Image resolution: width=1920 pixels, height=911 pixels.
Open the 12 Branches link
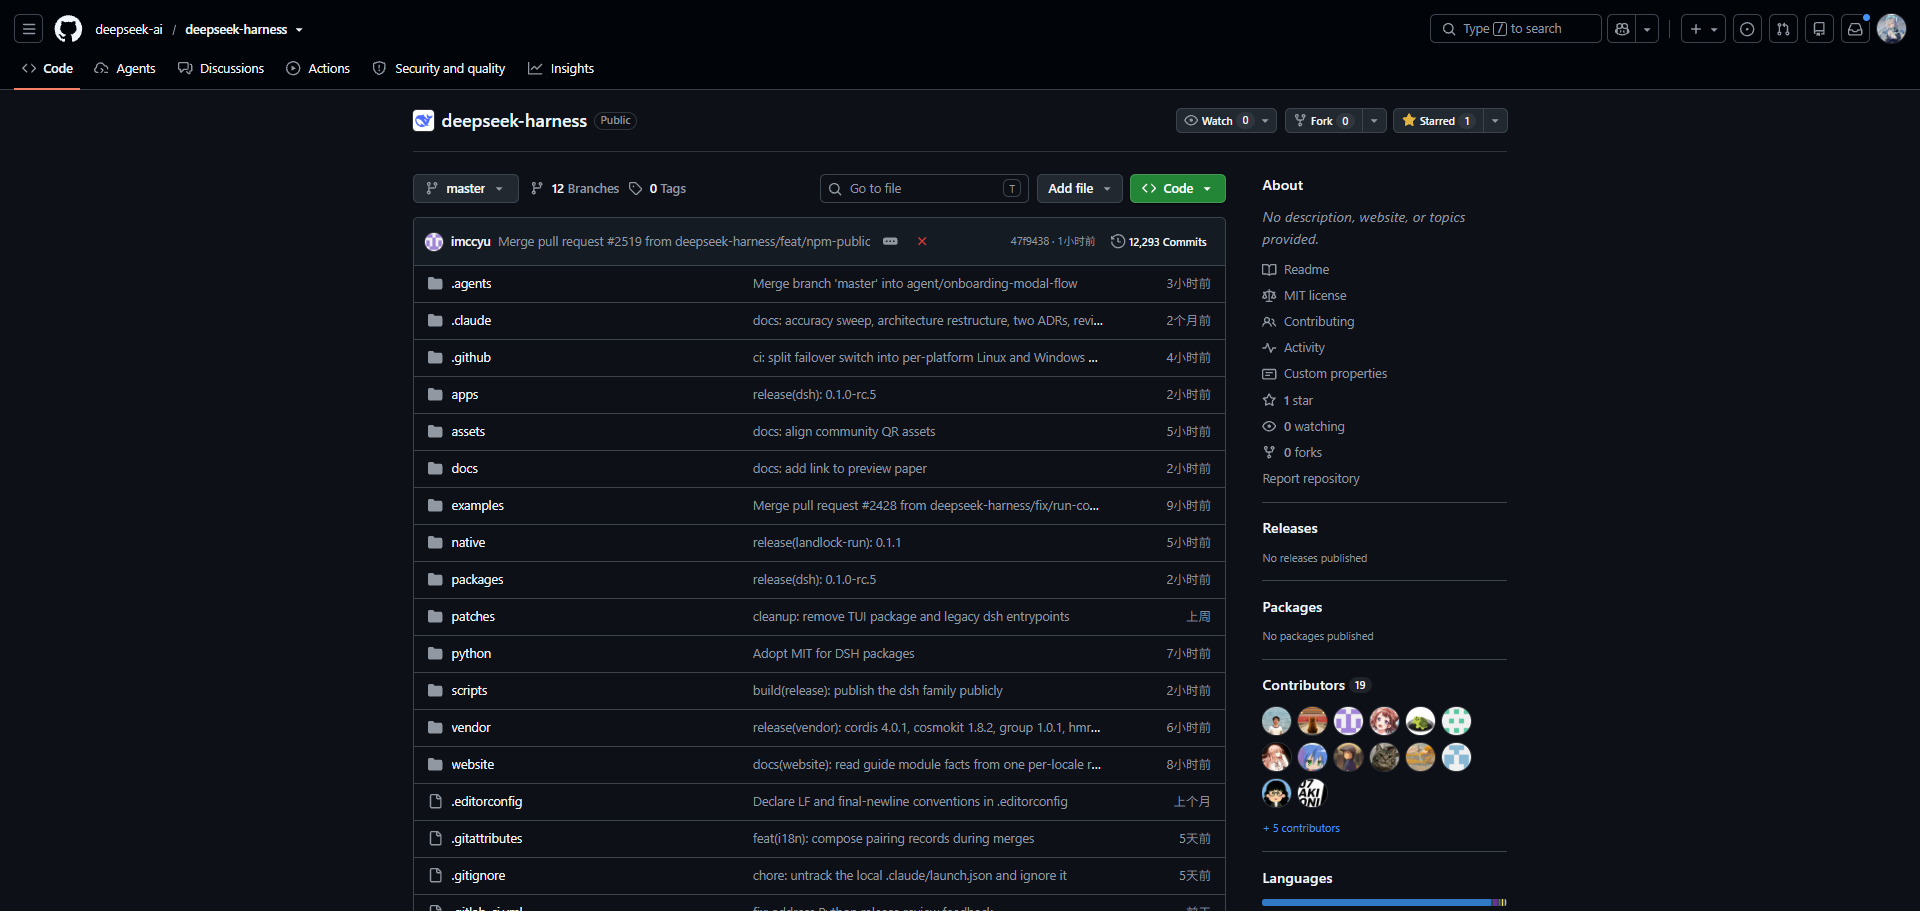click(x=575, y=189)
